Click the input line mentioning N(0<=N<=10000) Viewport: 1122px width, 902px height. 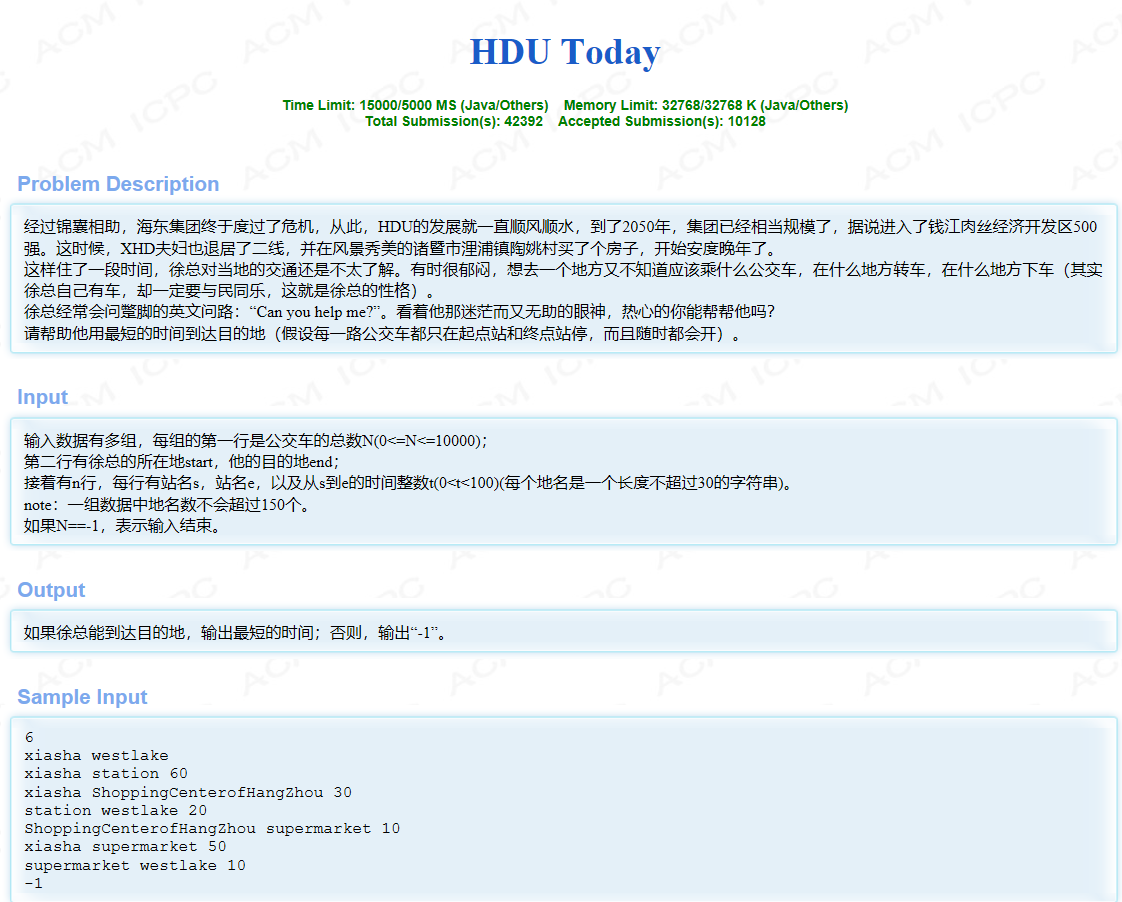click(255, 441)
